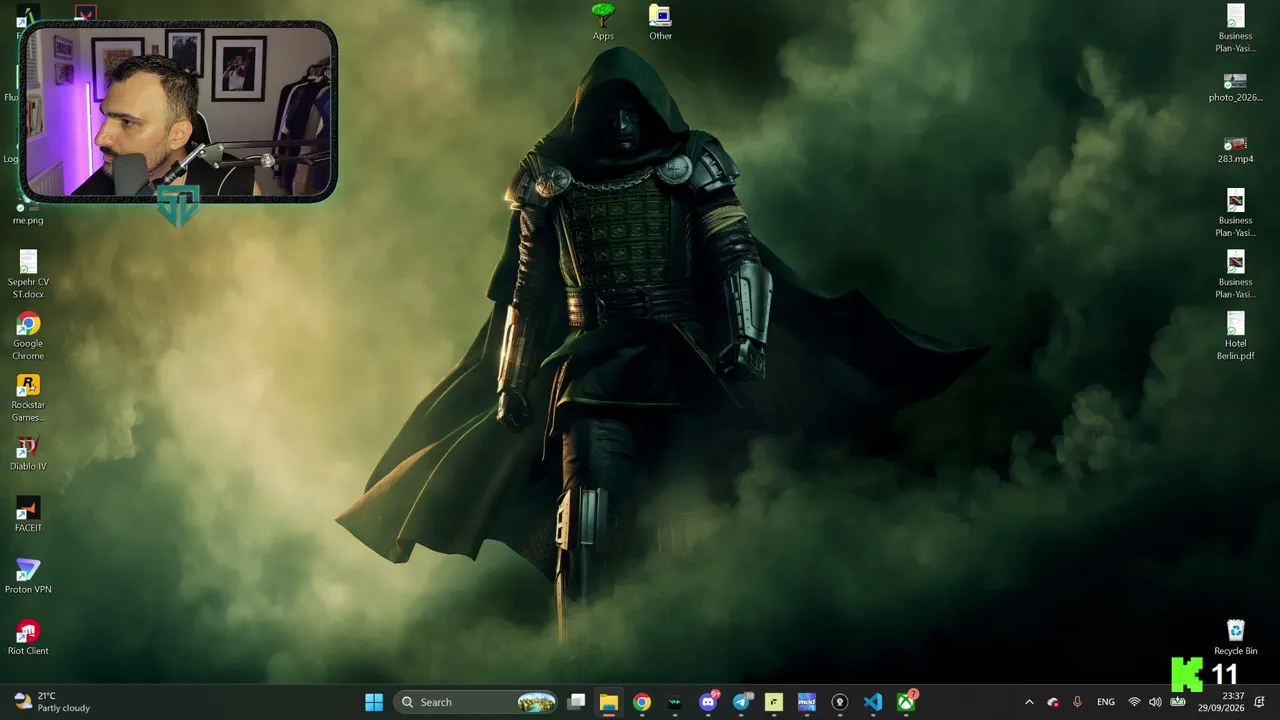The height and width of the screenshot is (720, 1280).
Task: Launch Chrome from the taskbar
Action: (642, 702)
